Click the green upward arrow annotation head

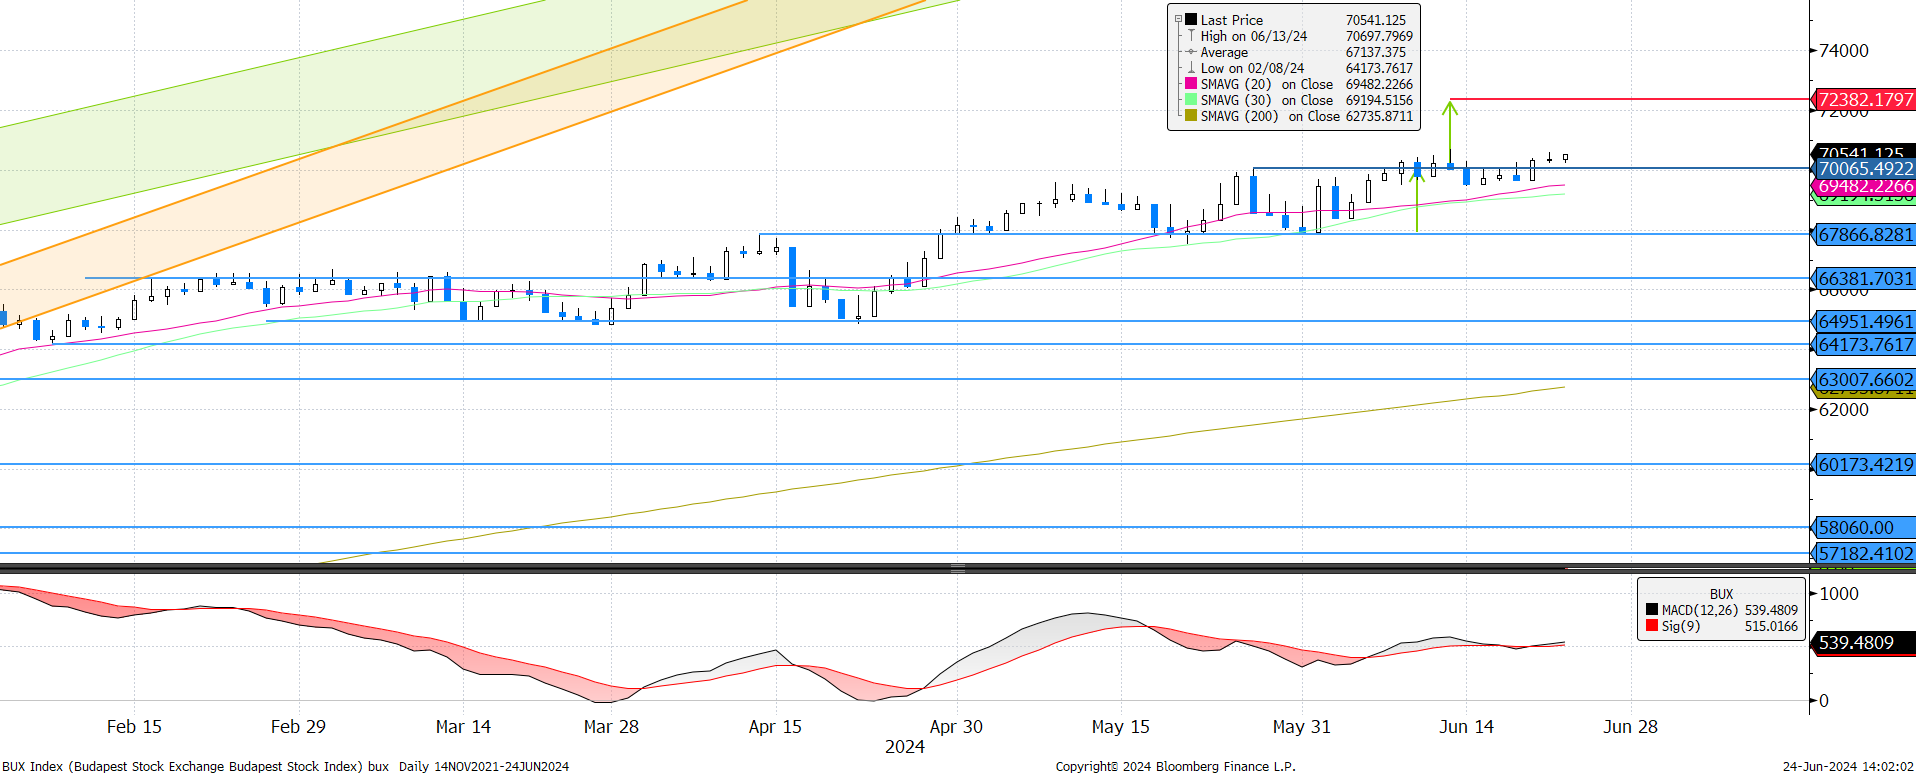point(1450,105)
